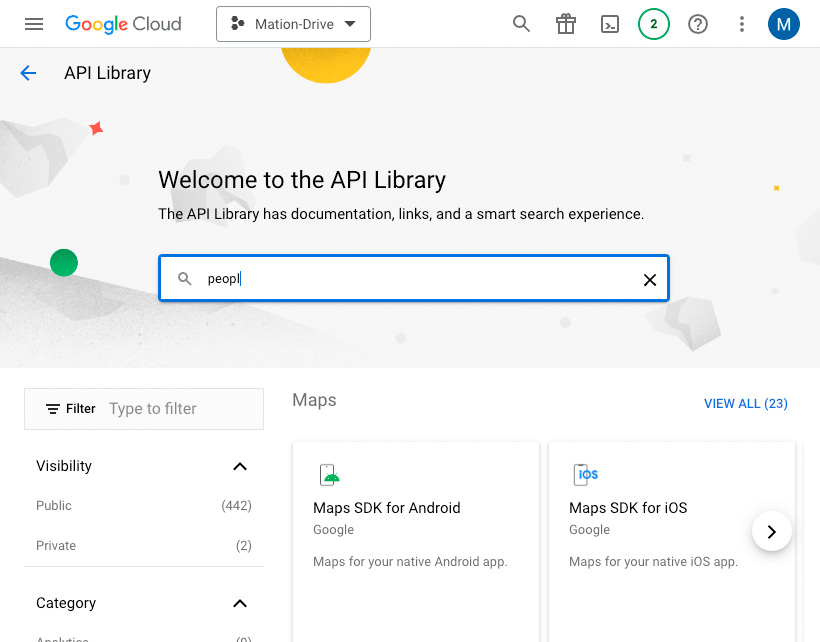Click the Maps section heading
This screenshot has width=820, height=642.
click(x=314, y=400)
